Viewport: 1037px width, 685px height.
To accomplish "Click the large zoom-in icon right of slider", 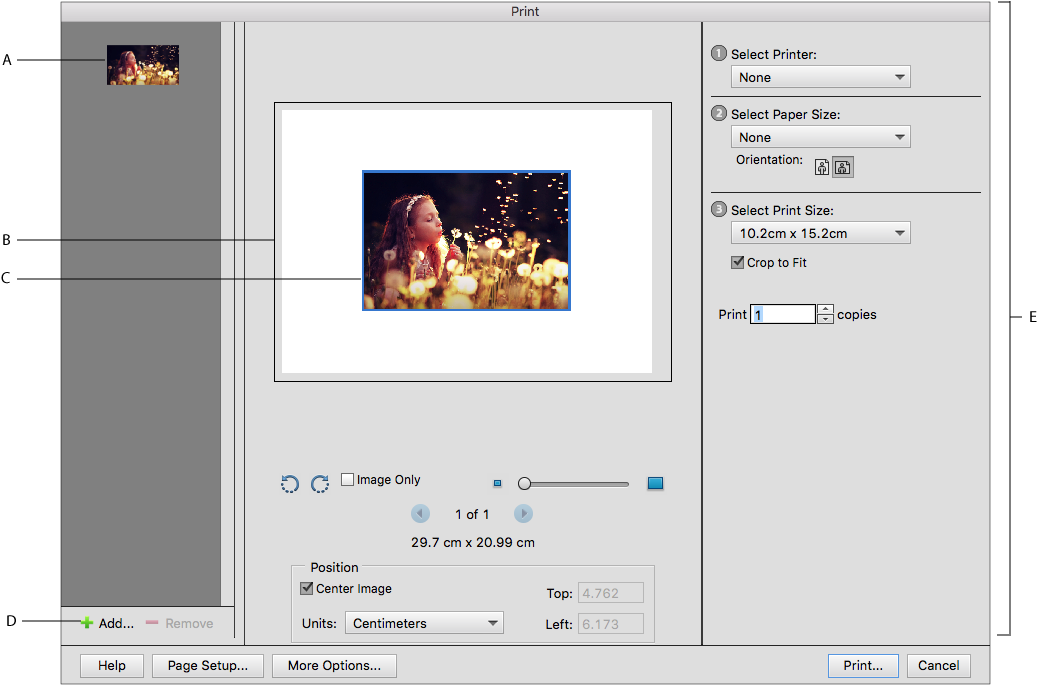I will (655, 483).
